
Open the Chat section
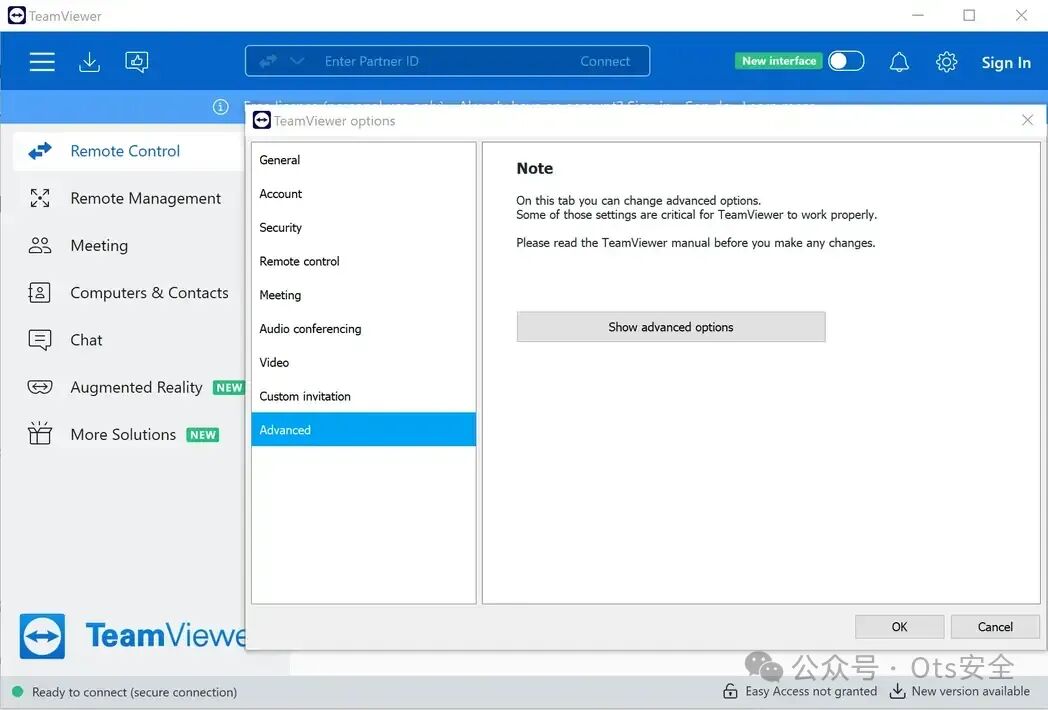[x=129, y=340]
